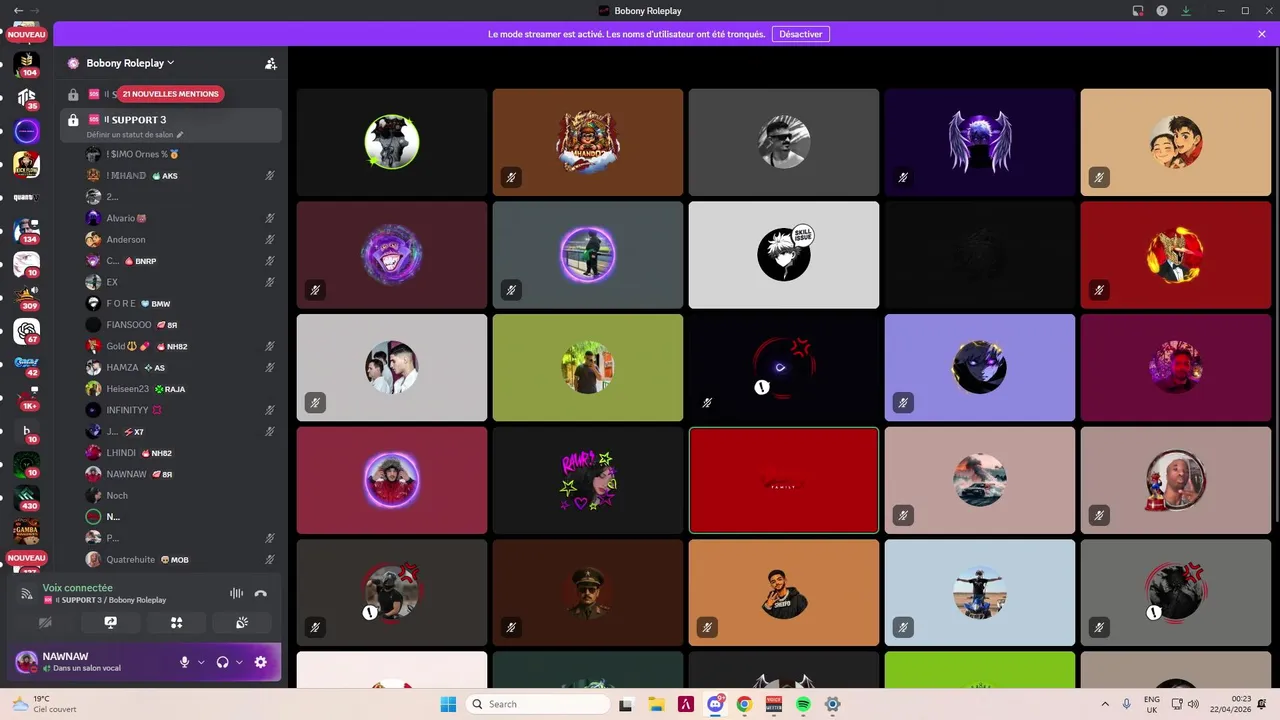The width and height of the screenshot is (1280, 720).
Task: Open the server with 42 badge
Action: pyautogui.click(x=27, y=364)
